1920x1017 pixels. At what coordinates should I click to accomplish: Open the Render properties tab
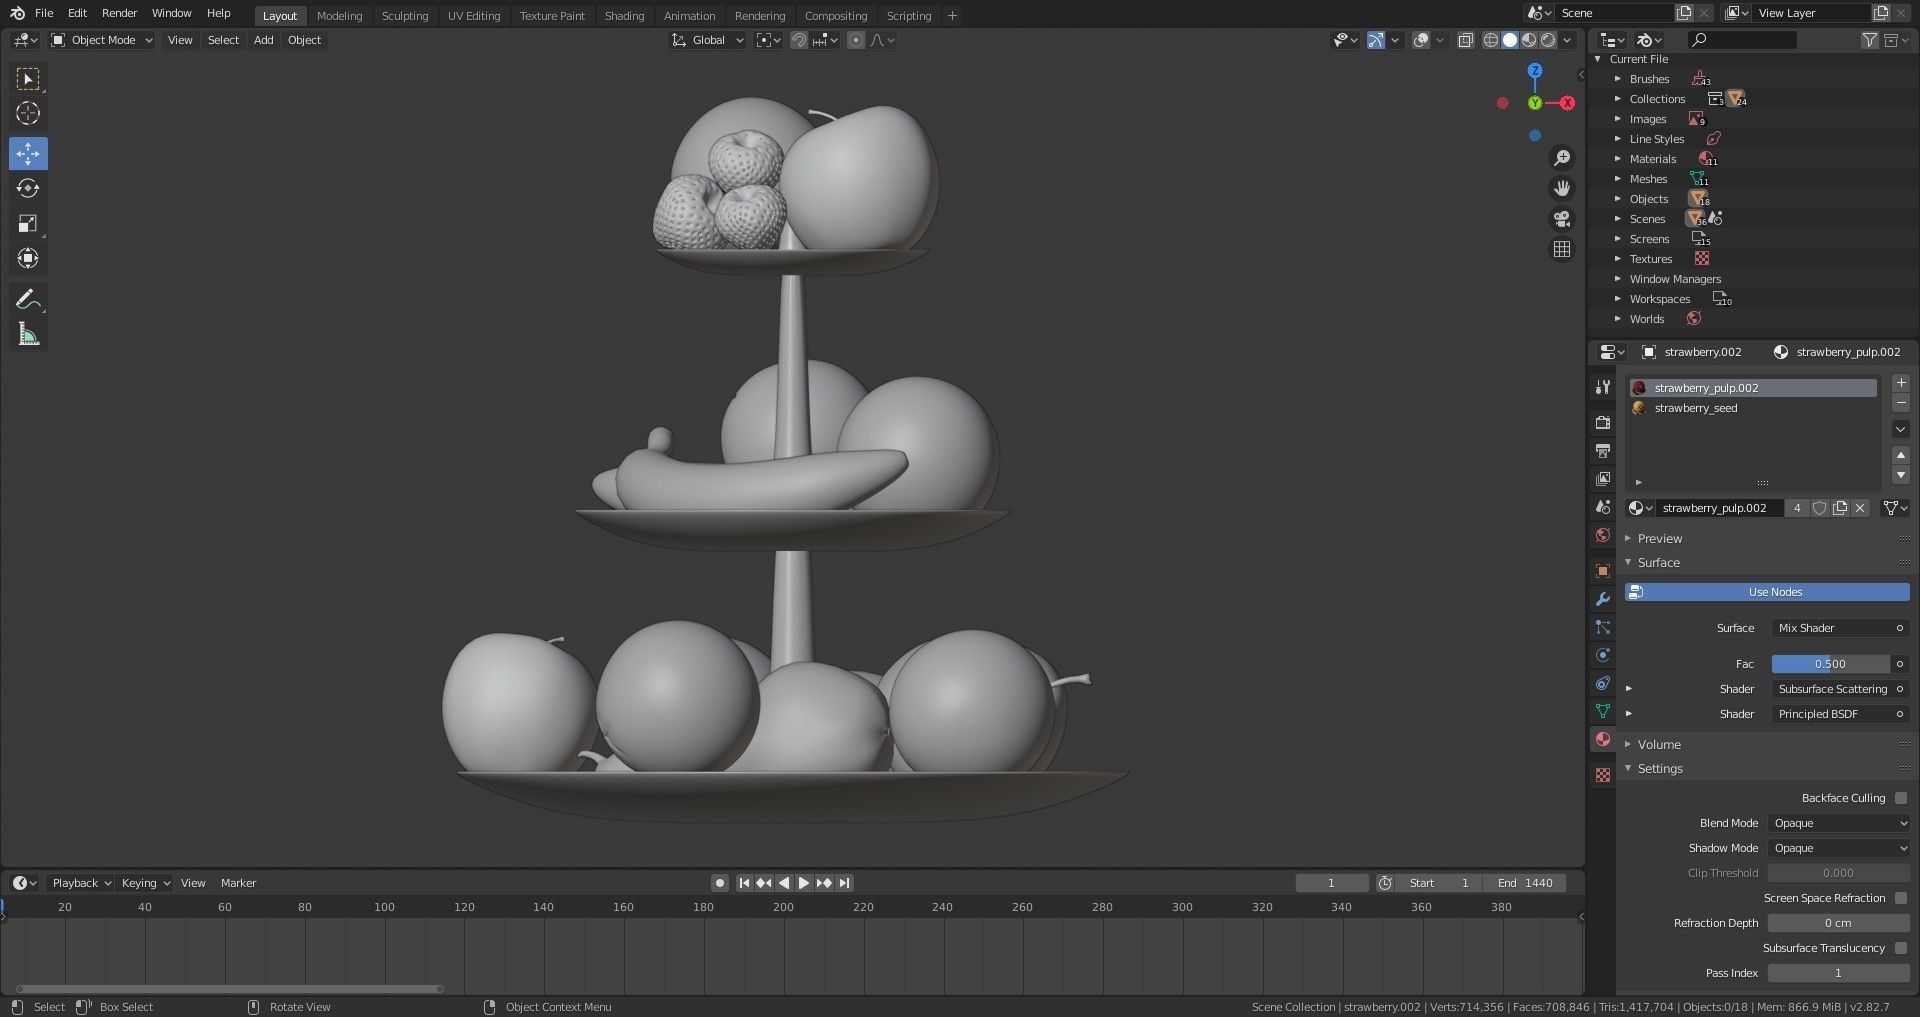(x=1603, y=423)
